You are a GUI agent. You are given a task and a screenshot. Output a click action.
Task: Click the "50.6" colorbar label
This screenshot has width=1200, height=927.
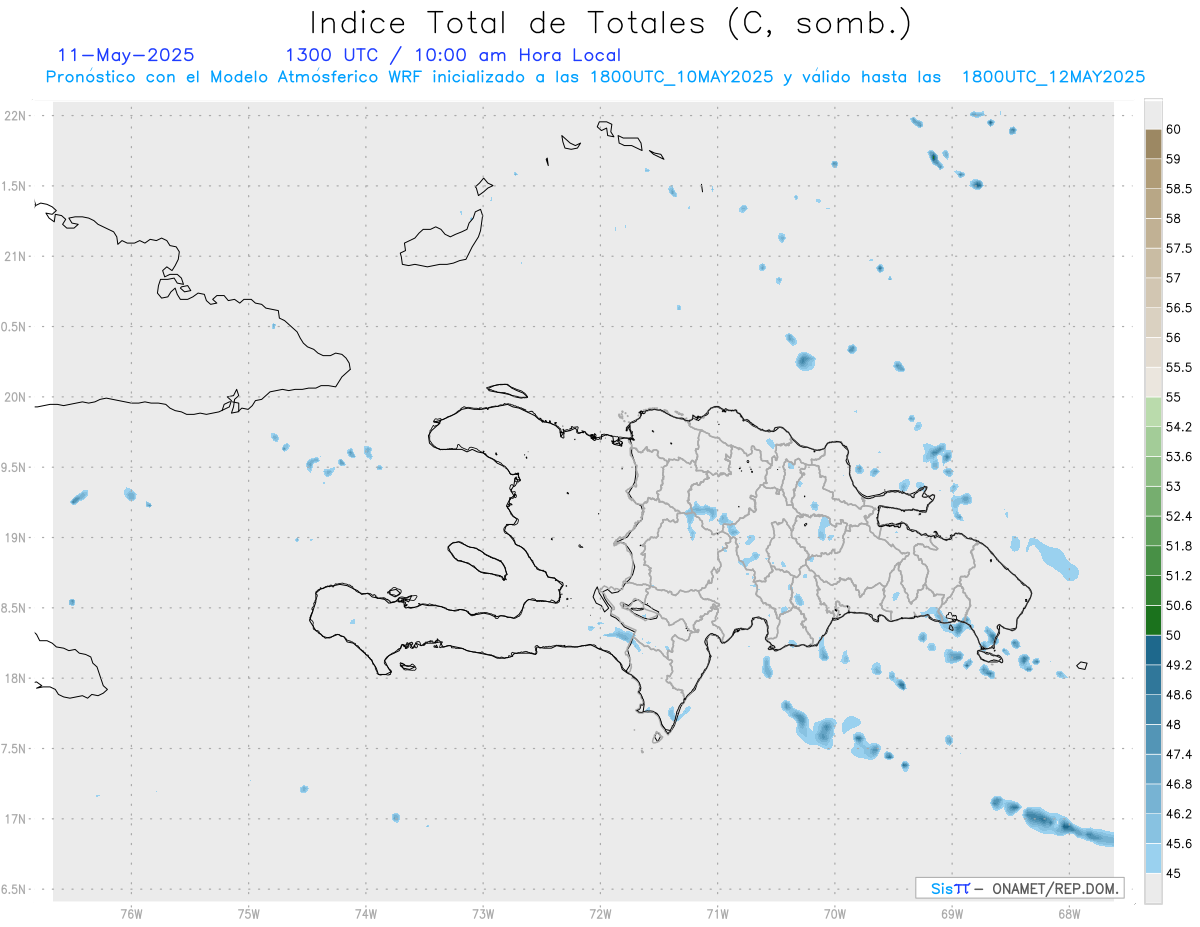coord(1178,606)
